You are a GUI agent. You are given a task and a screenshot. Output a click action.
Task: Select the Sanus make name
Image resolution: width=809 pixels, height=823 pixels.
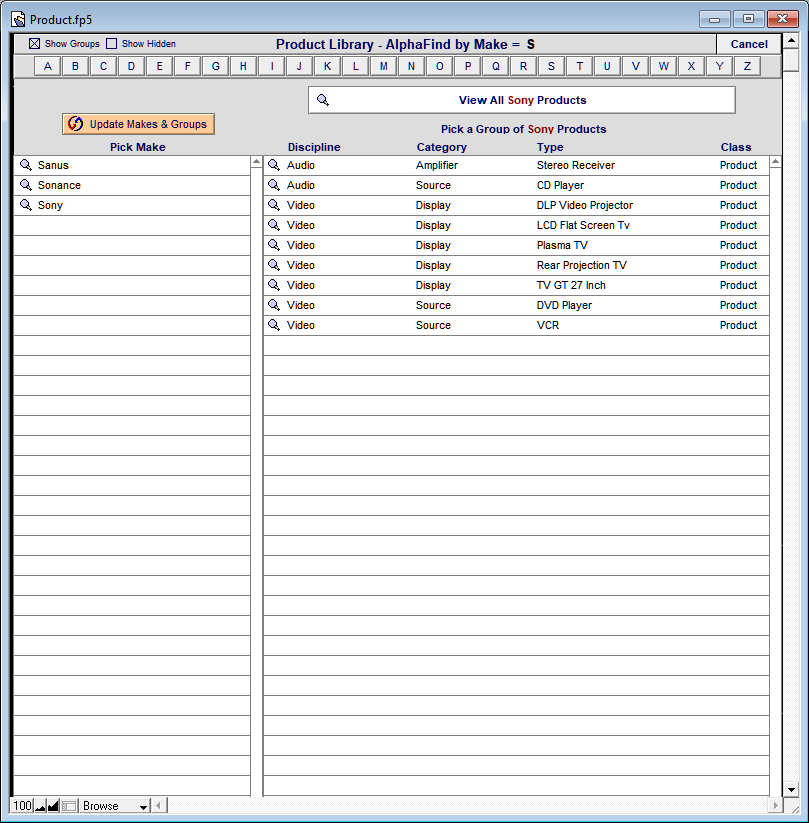pyautogui.click(x=53, y=165)
